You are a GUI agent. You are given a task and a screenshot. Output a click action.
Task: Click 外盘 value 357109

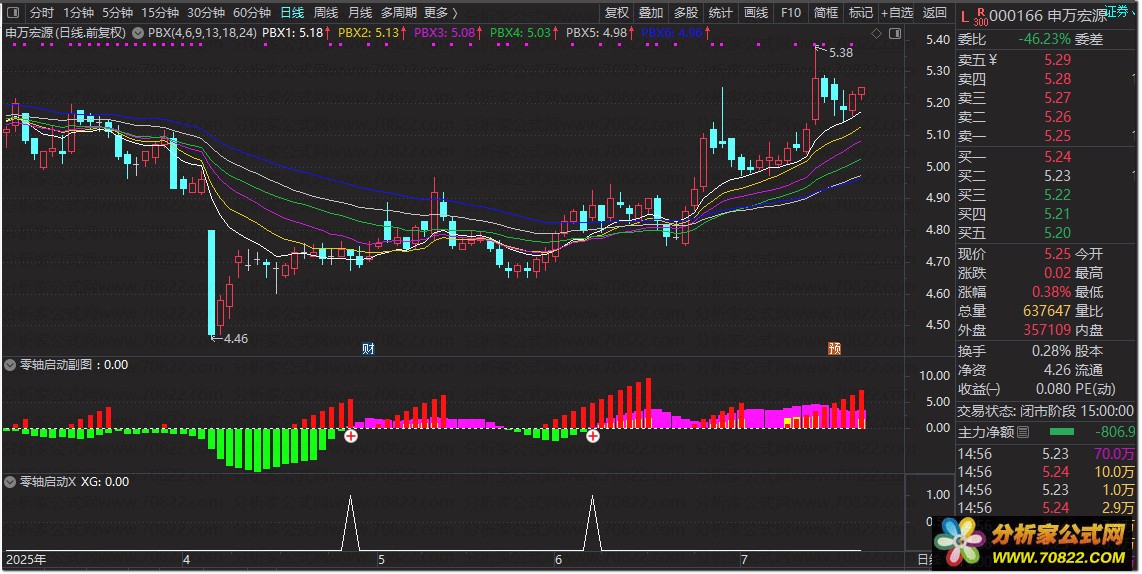[x=1047, y=330]
